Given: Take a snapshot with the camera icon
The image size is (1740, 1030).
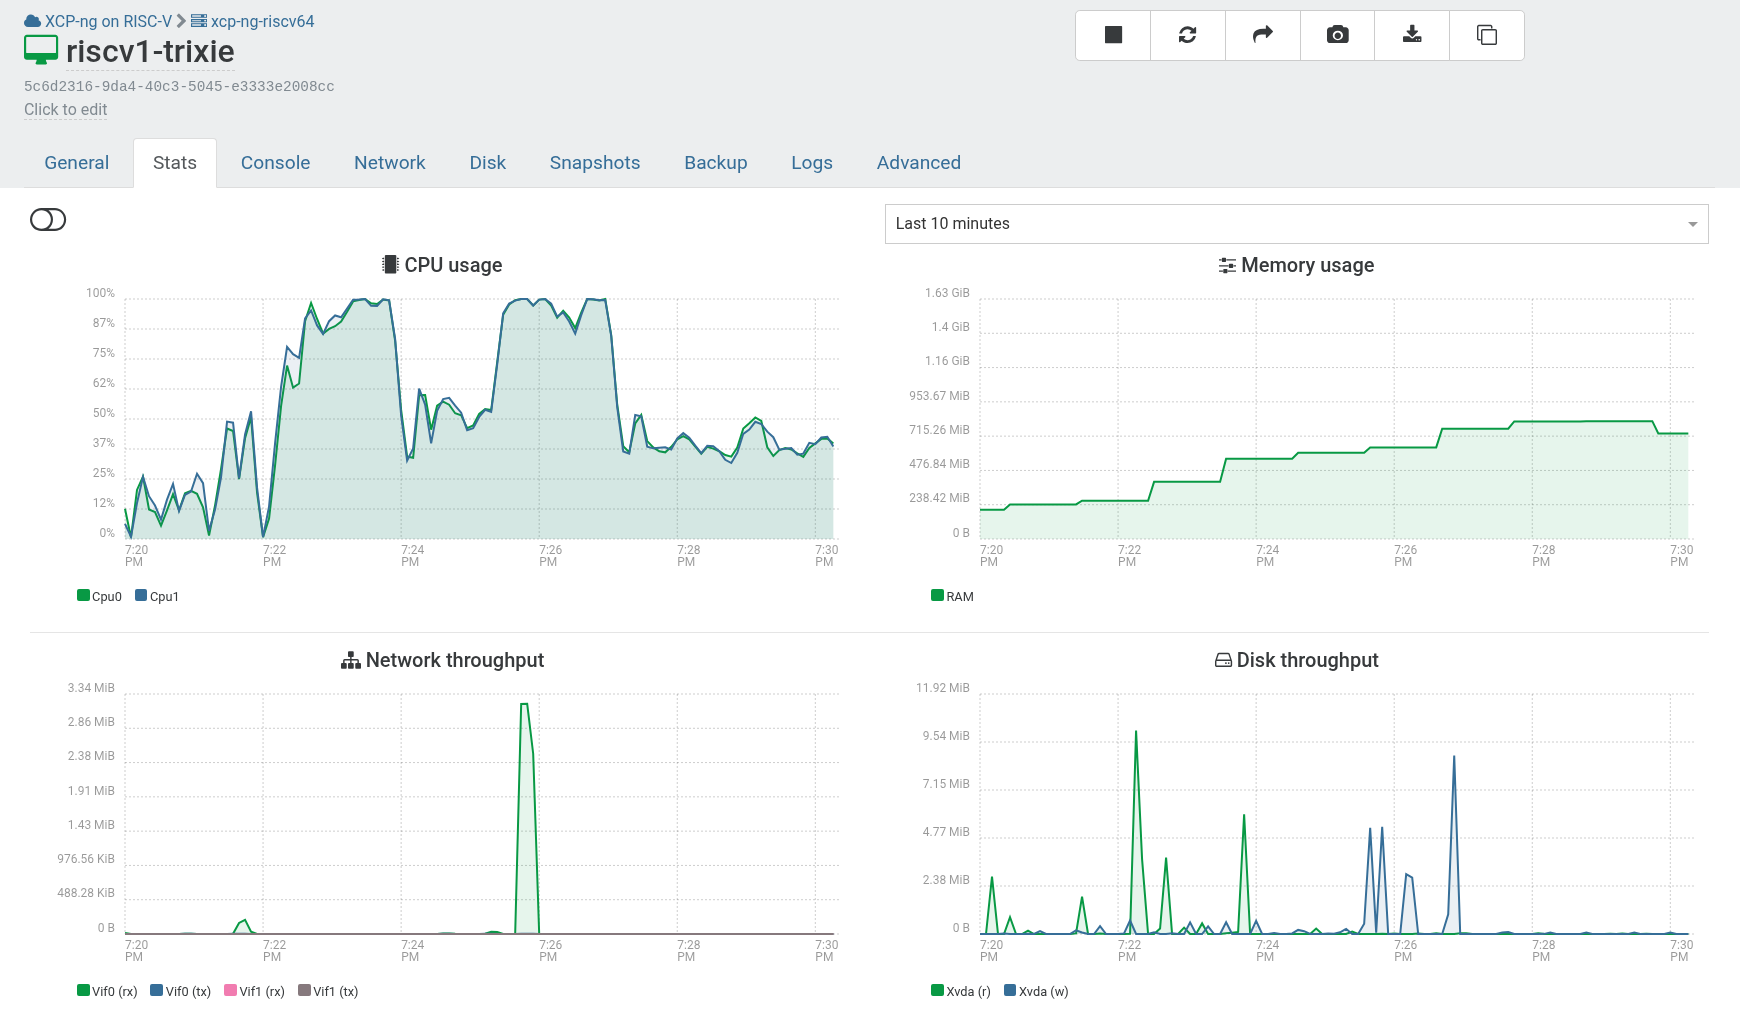Looking at the screenshot, I should pyautogui.click(x=1338, y=35).
